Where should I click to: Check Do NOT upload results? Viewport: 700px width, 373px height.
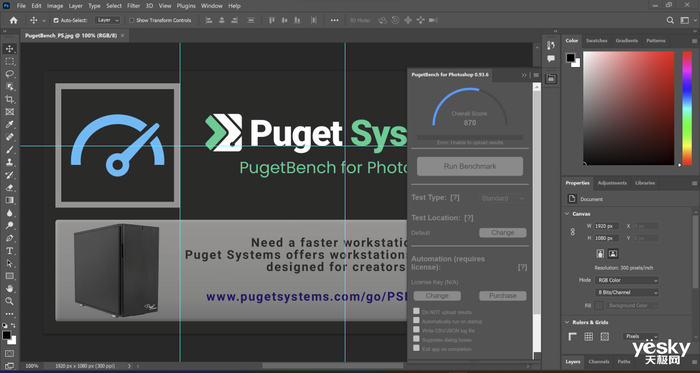point(416,311)
